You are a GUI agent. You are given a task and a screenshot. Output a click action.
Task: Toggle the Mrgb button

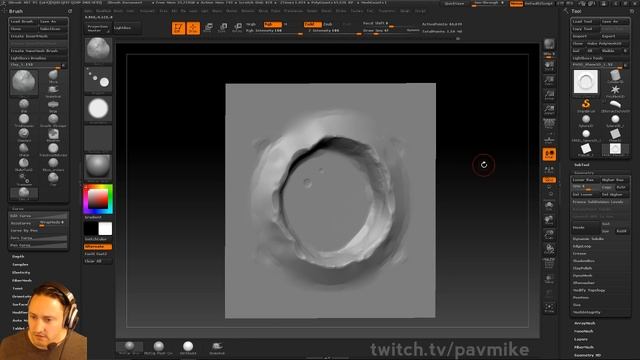pos(251,24)
